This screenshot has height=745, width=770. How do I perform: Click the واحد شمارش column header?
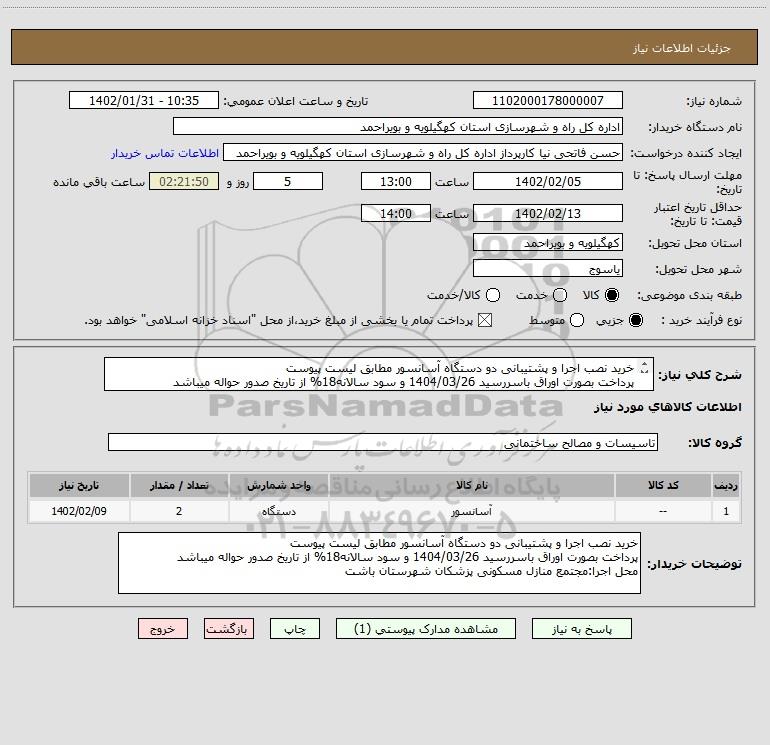[x=278, y=485]
